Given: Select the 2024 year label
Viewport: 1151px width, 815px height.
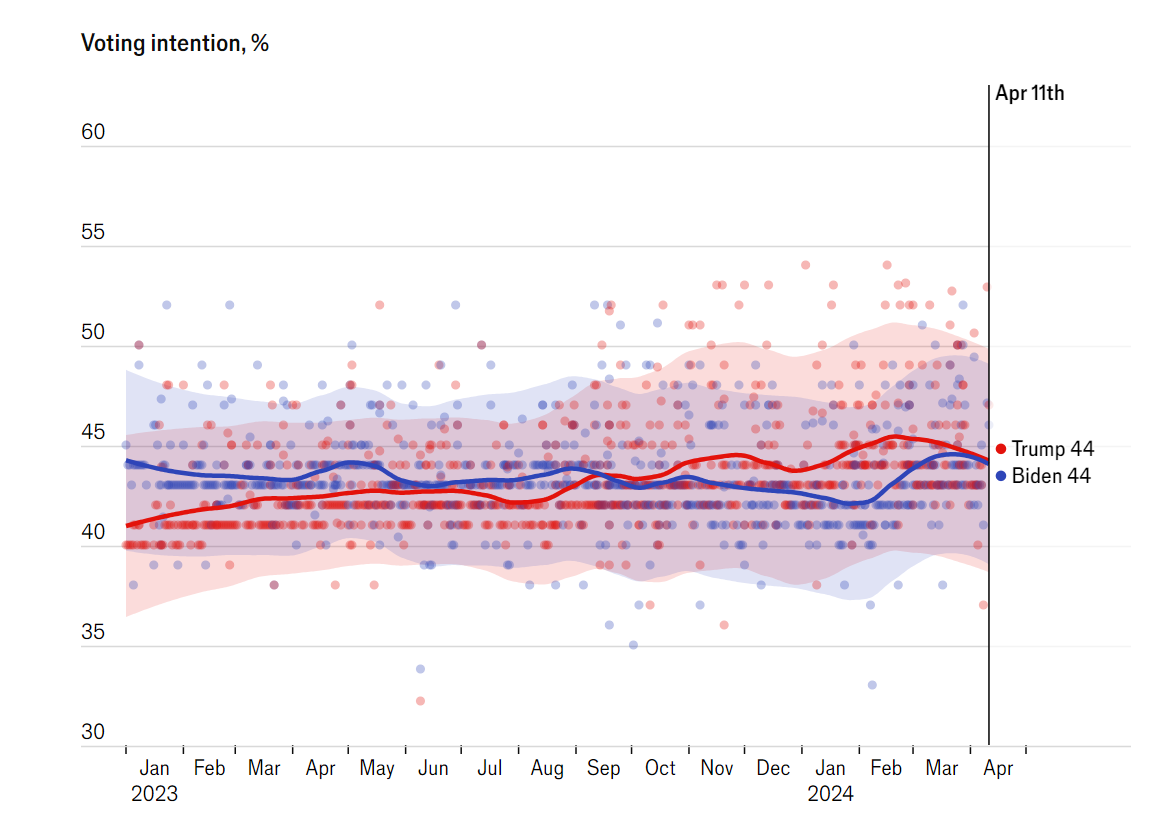Looking at the screenshot, I should pos(830,794).
